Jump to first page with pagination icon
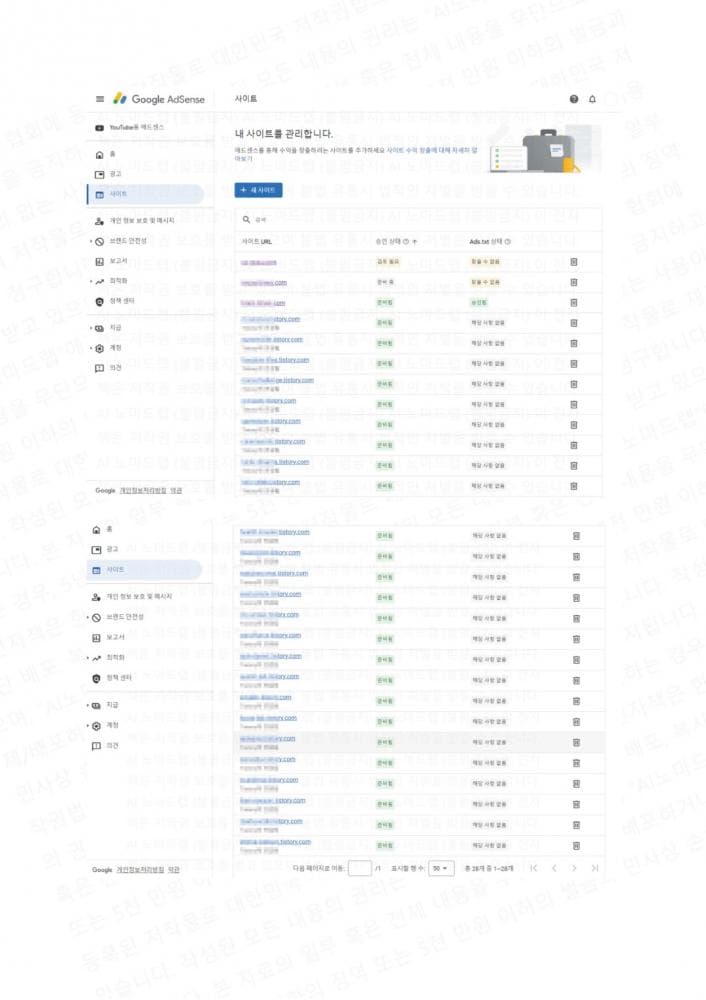 click(534, 868)
